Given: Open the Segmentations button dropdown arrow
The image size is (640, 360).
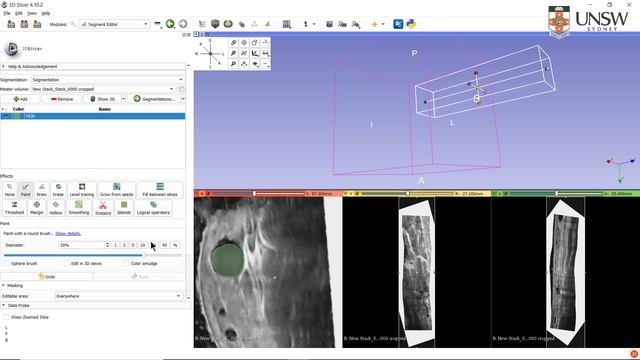Looking at the screenshot, I should pos(182,99).
